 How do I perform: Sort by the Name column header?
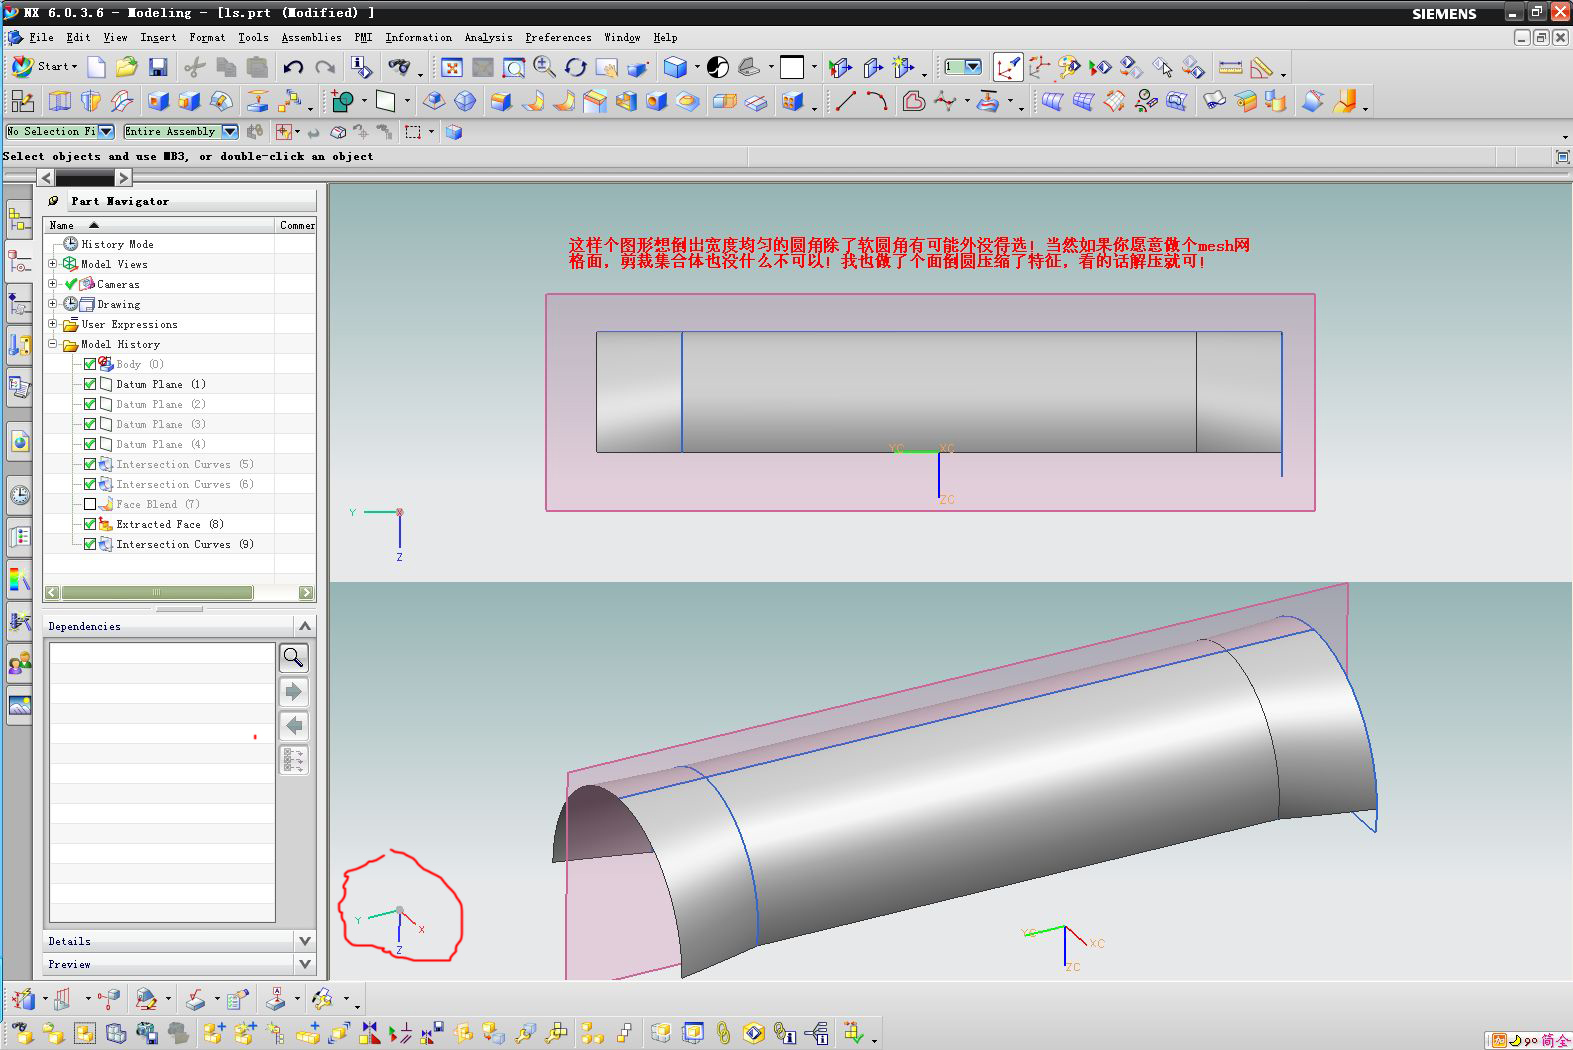click(x=159, y=225)
